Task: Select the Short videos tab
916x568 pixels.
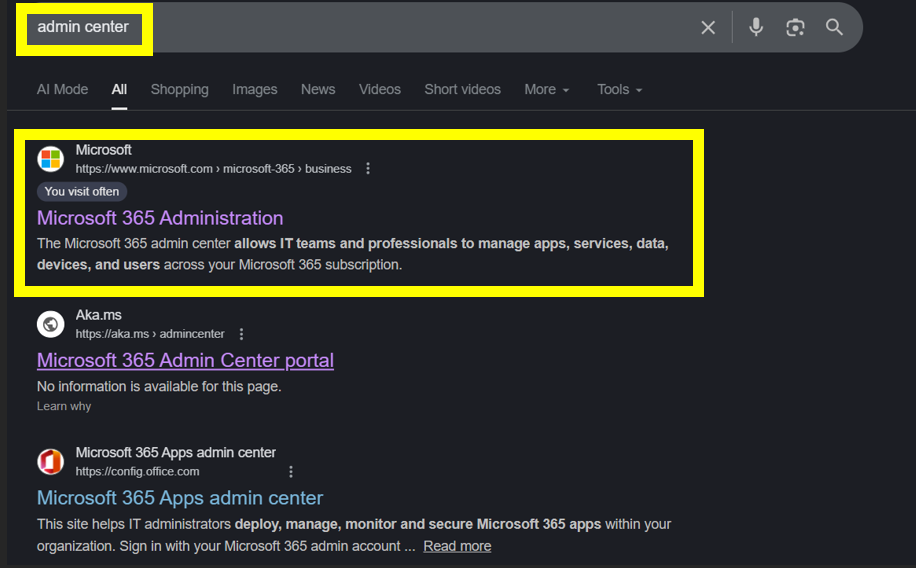Action: [x=462, y=89]
